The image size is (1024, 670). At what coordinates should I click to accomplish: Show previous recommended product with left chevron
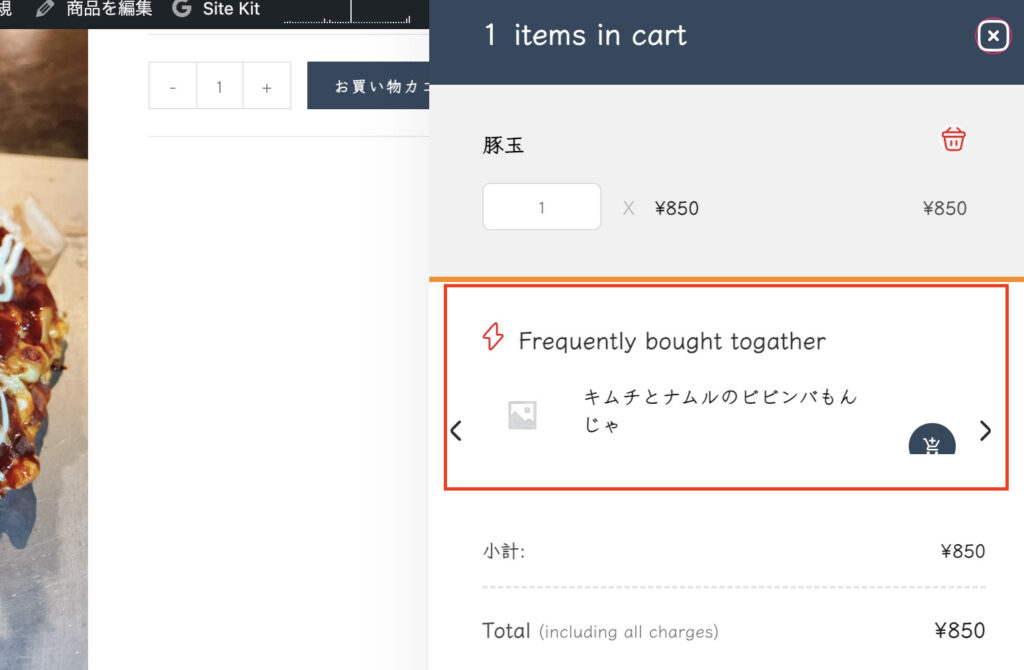pyautogui.click(x=456, y=431)
